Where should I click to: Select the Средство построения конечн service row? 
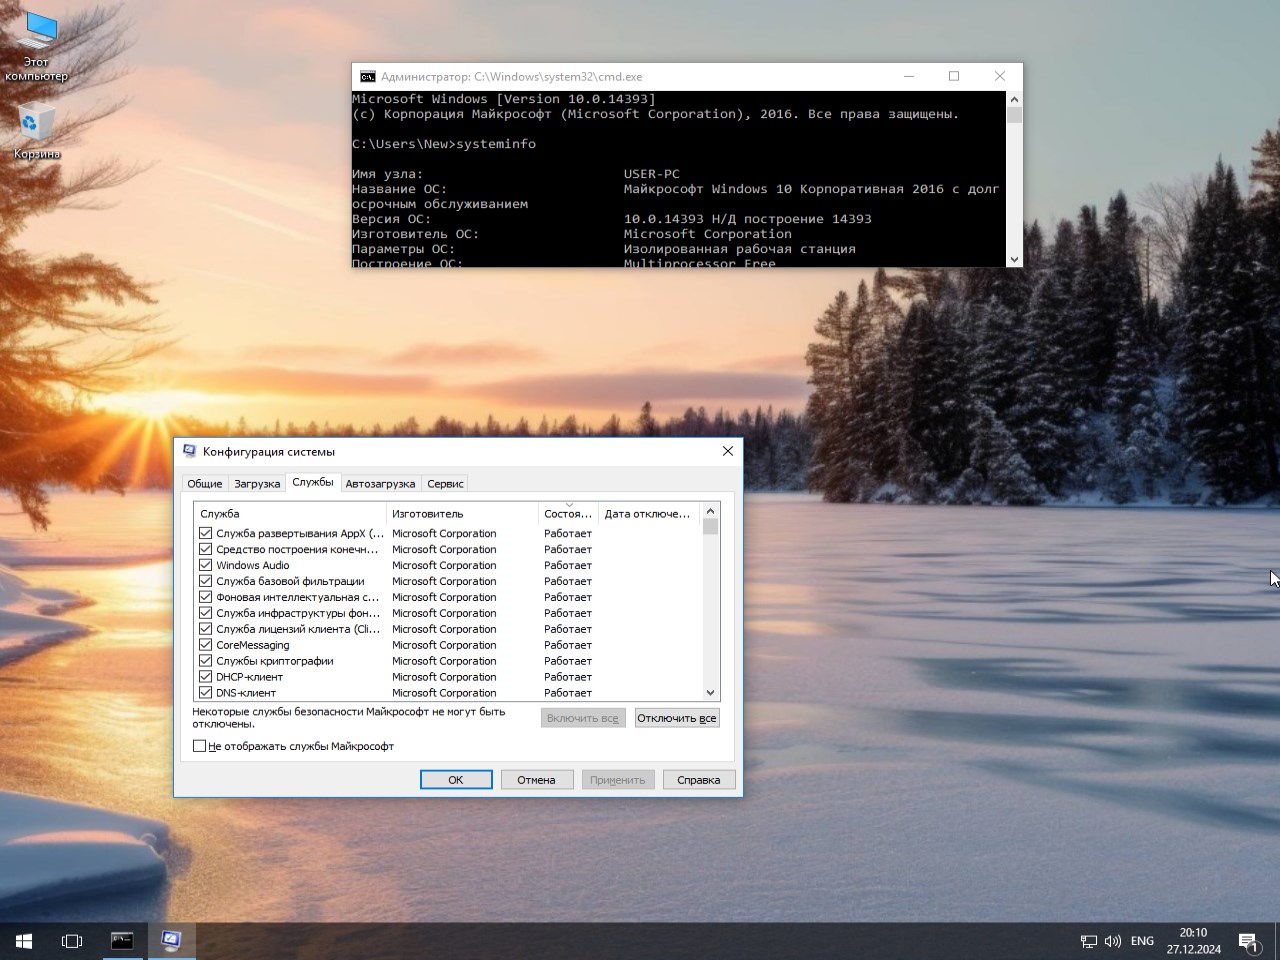coord(447,549)
